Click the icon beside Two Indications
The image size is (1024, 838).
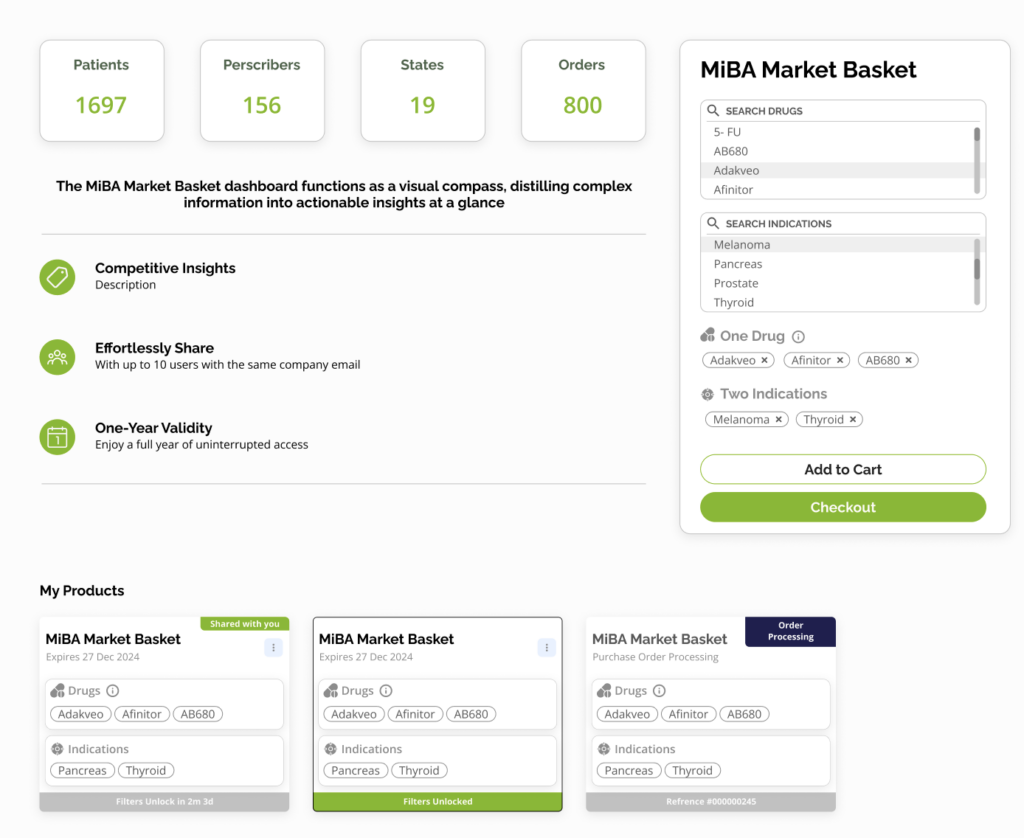pyautogui.click(x=708, y=395)
